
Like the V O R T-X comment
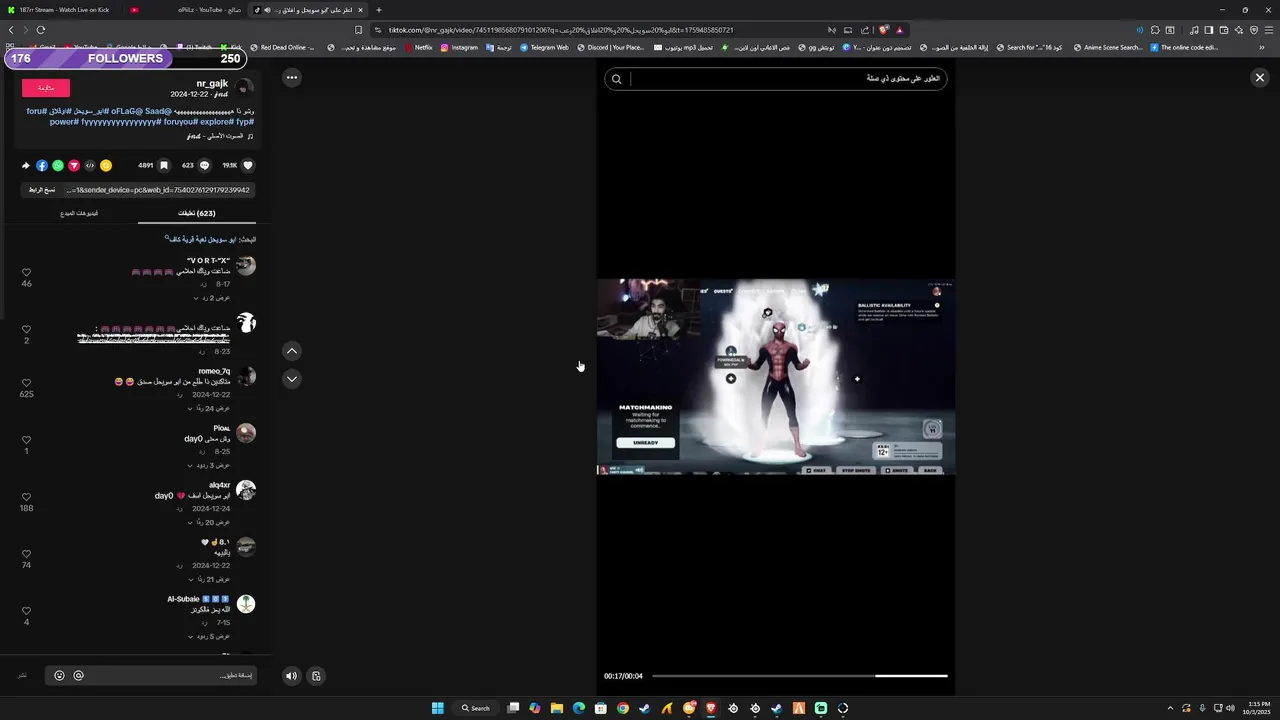click(27, 272)
